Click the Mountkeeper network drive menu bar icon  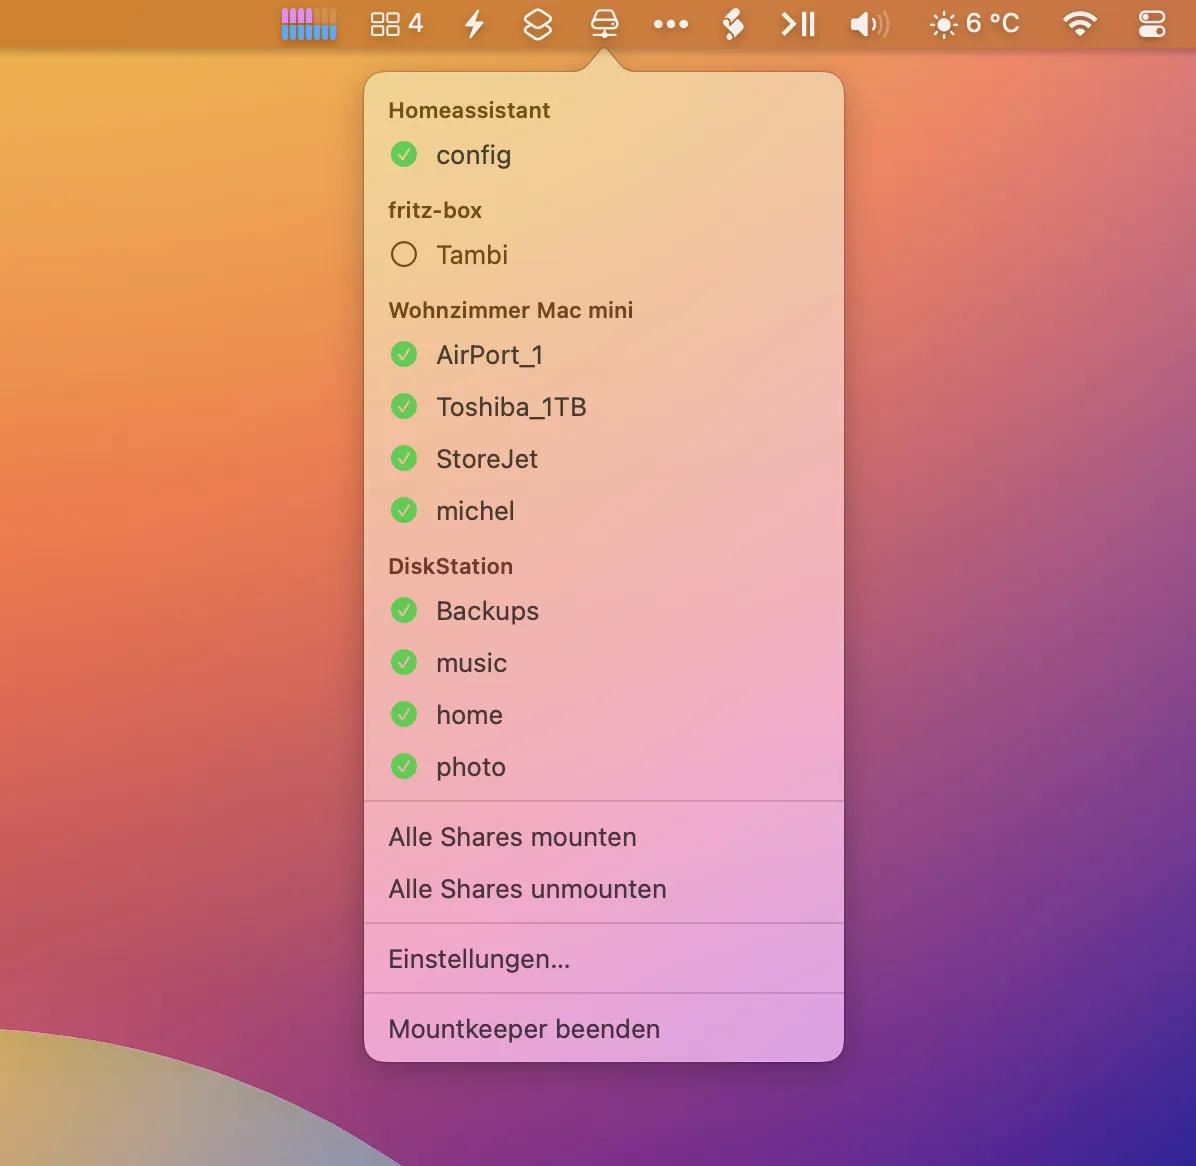[604, 24]
